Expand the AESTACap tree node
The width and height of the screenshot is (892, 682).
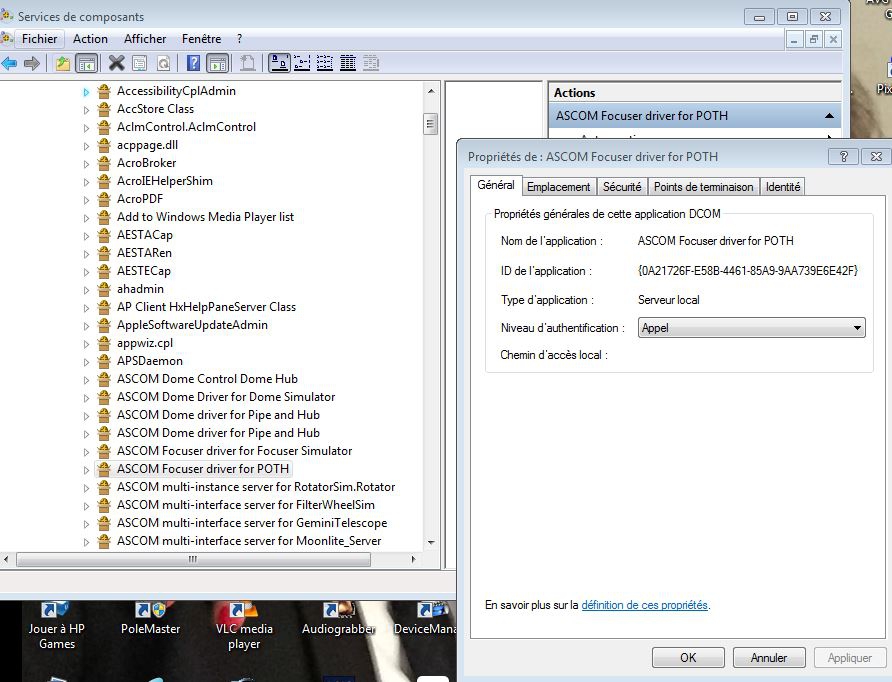tap(86, 236)
